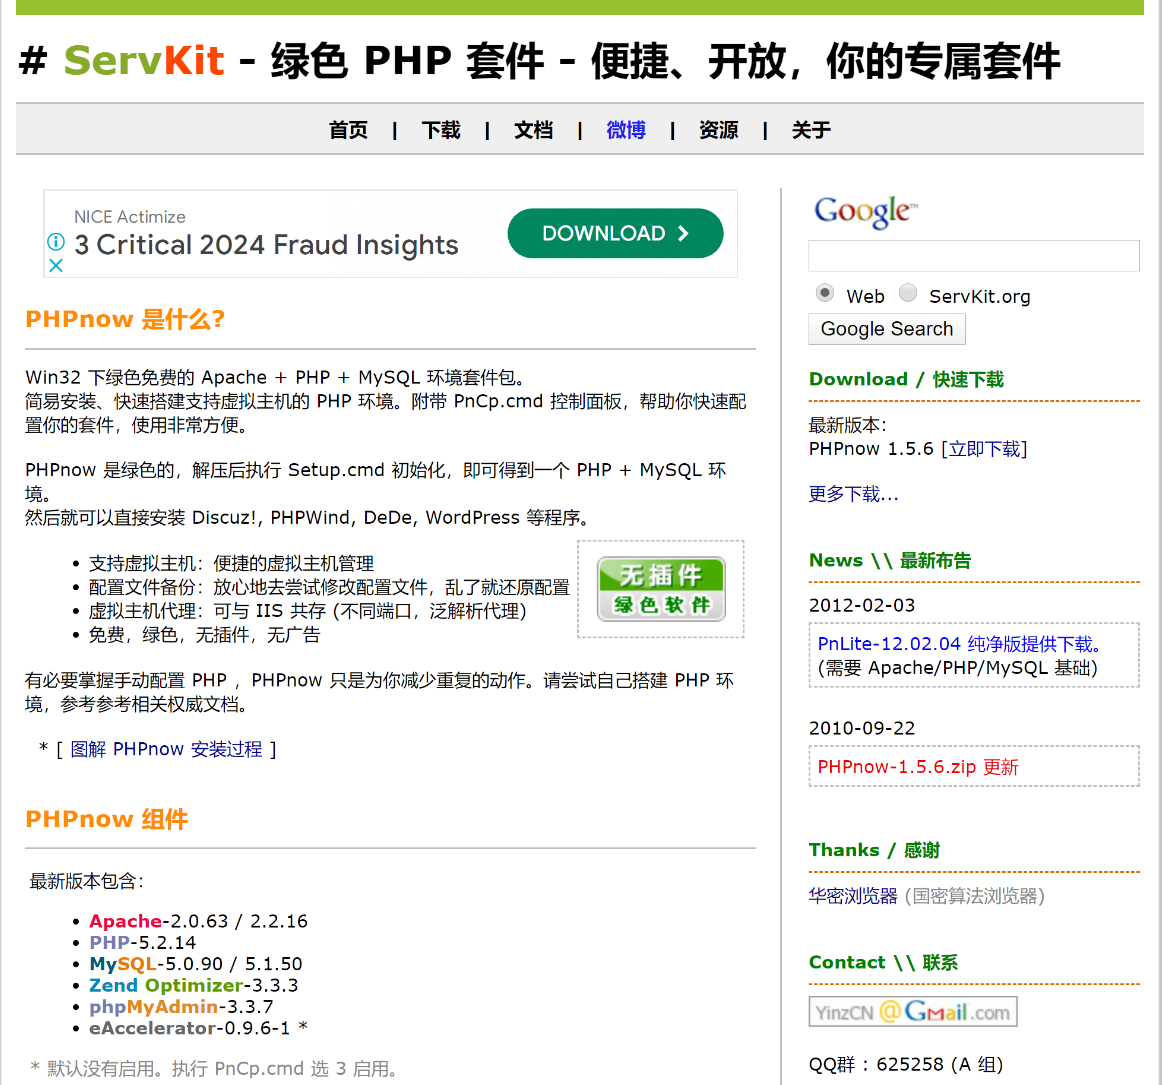Click the 'News \\ 最新布告' sidebar heading
The width and height of the screenshot is (1162, 1085).
click(890, 561)
